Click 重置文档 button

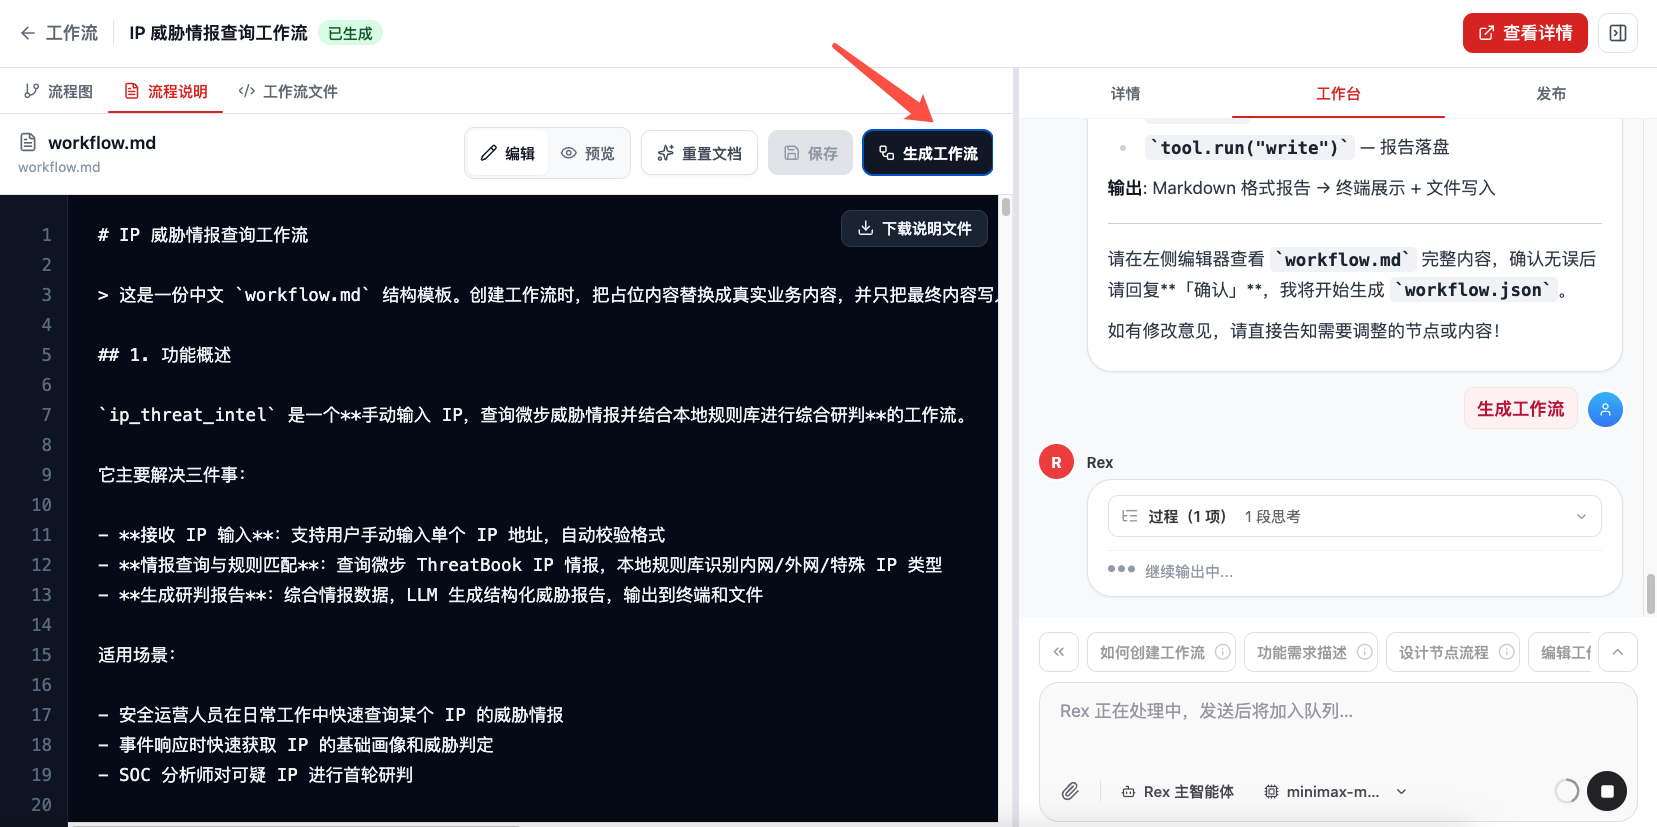699,153
